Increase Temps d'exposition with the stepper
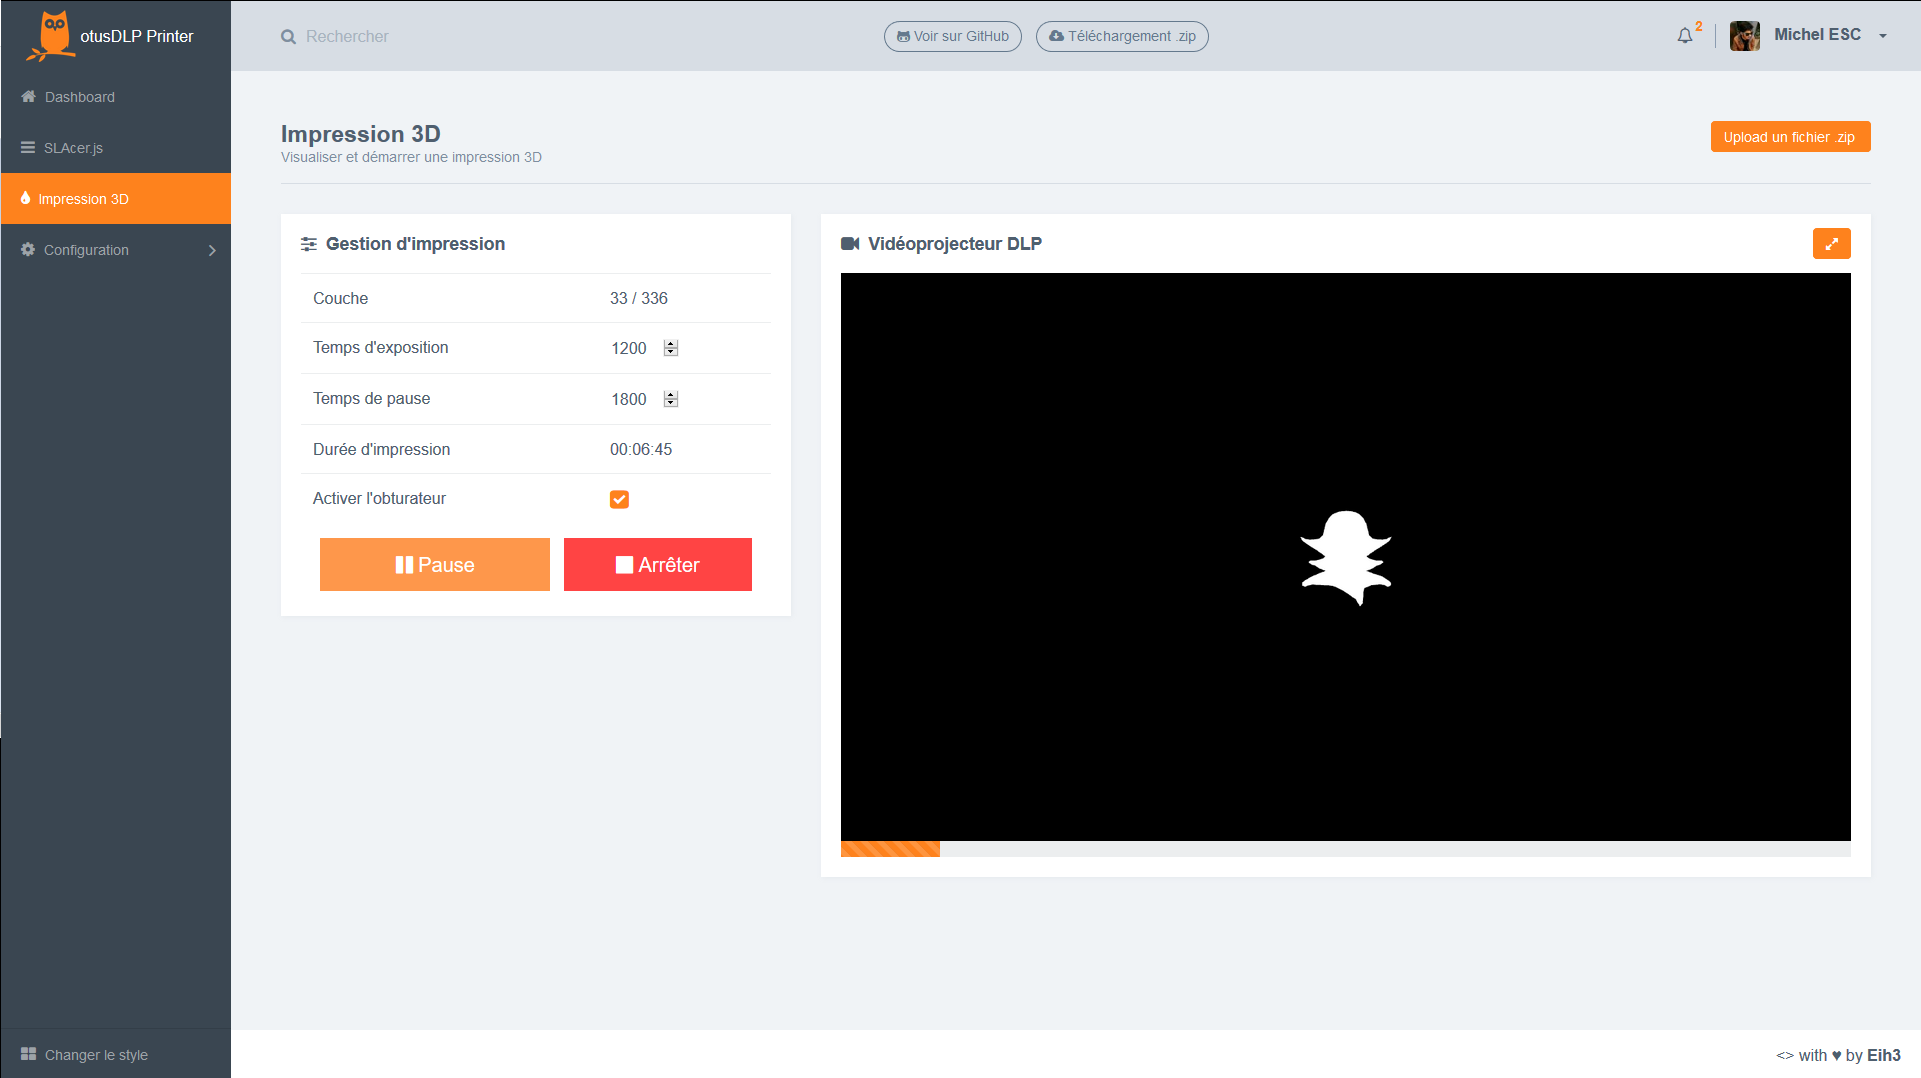 (x=671, y=344)
